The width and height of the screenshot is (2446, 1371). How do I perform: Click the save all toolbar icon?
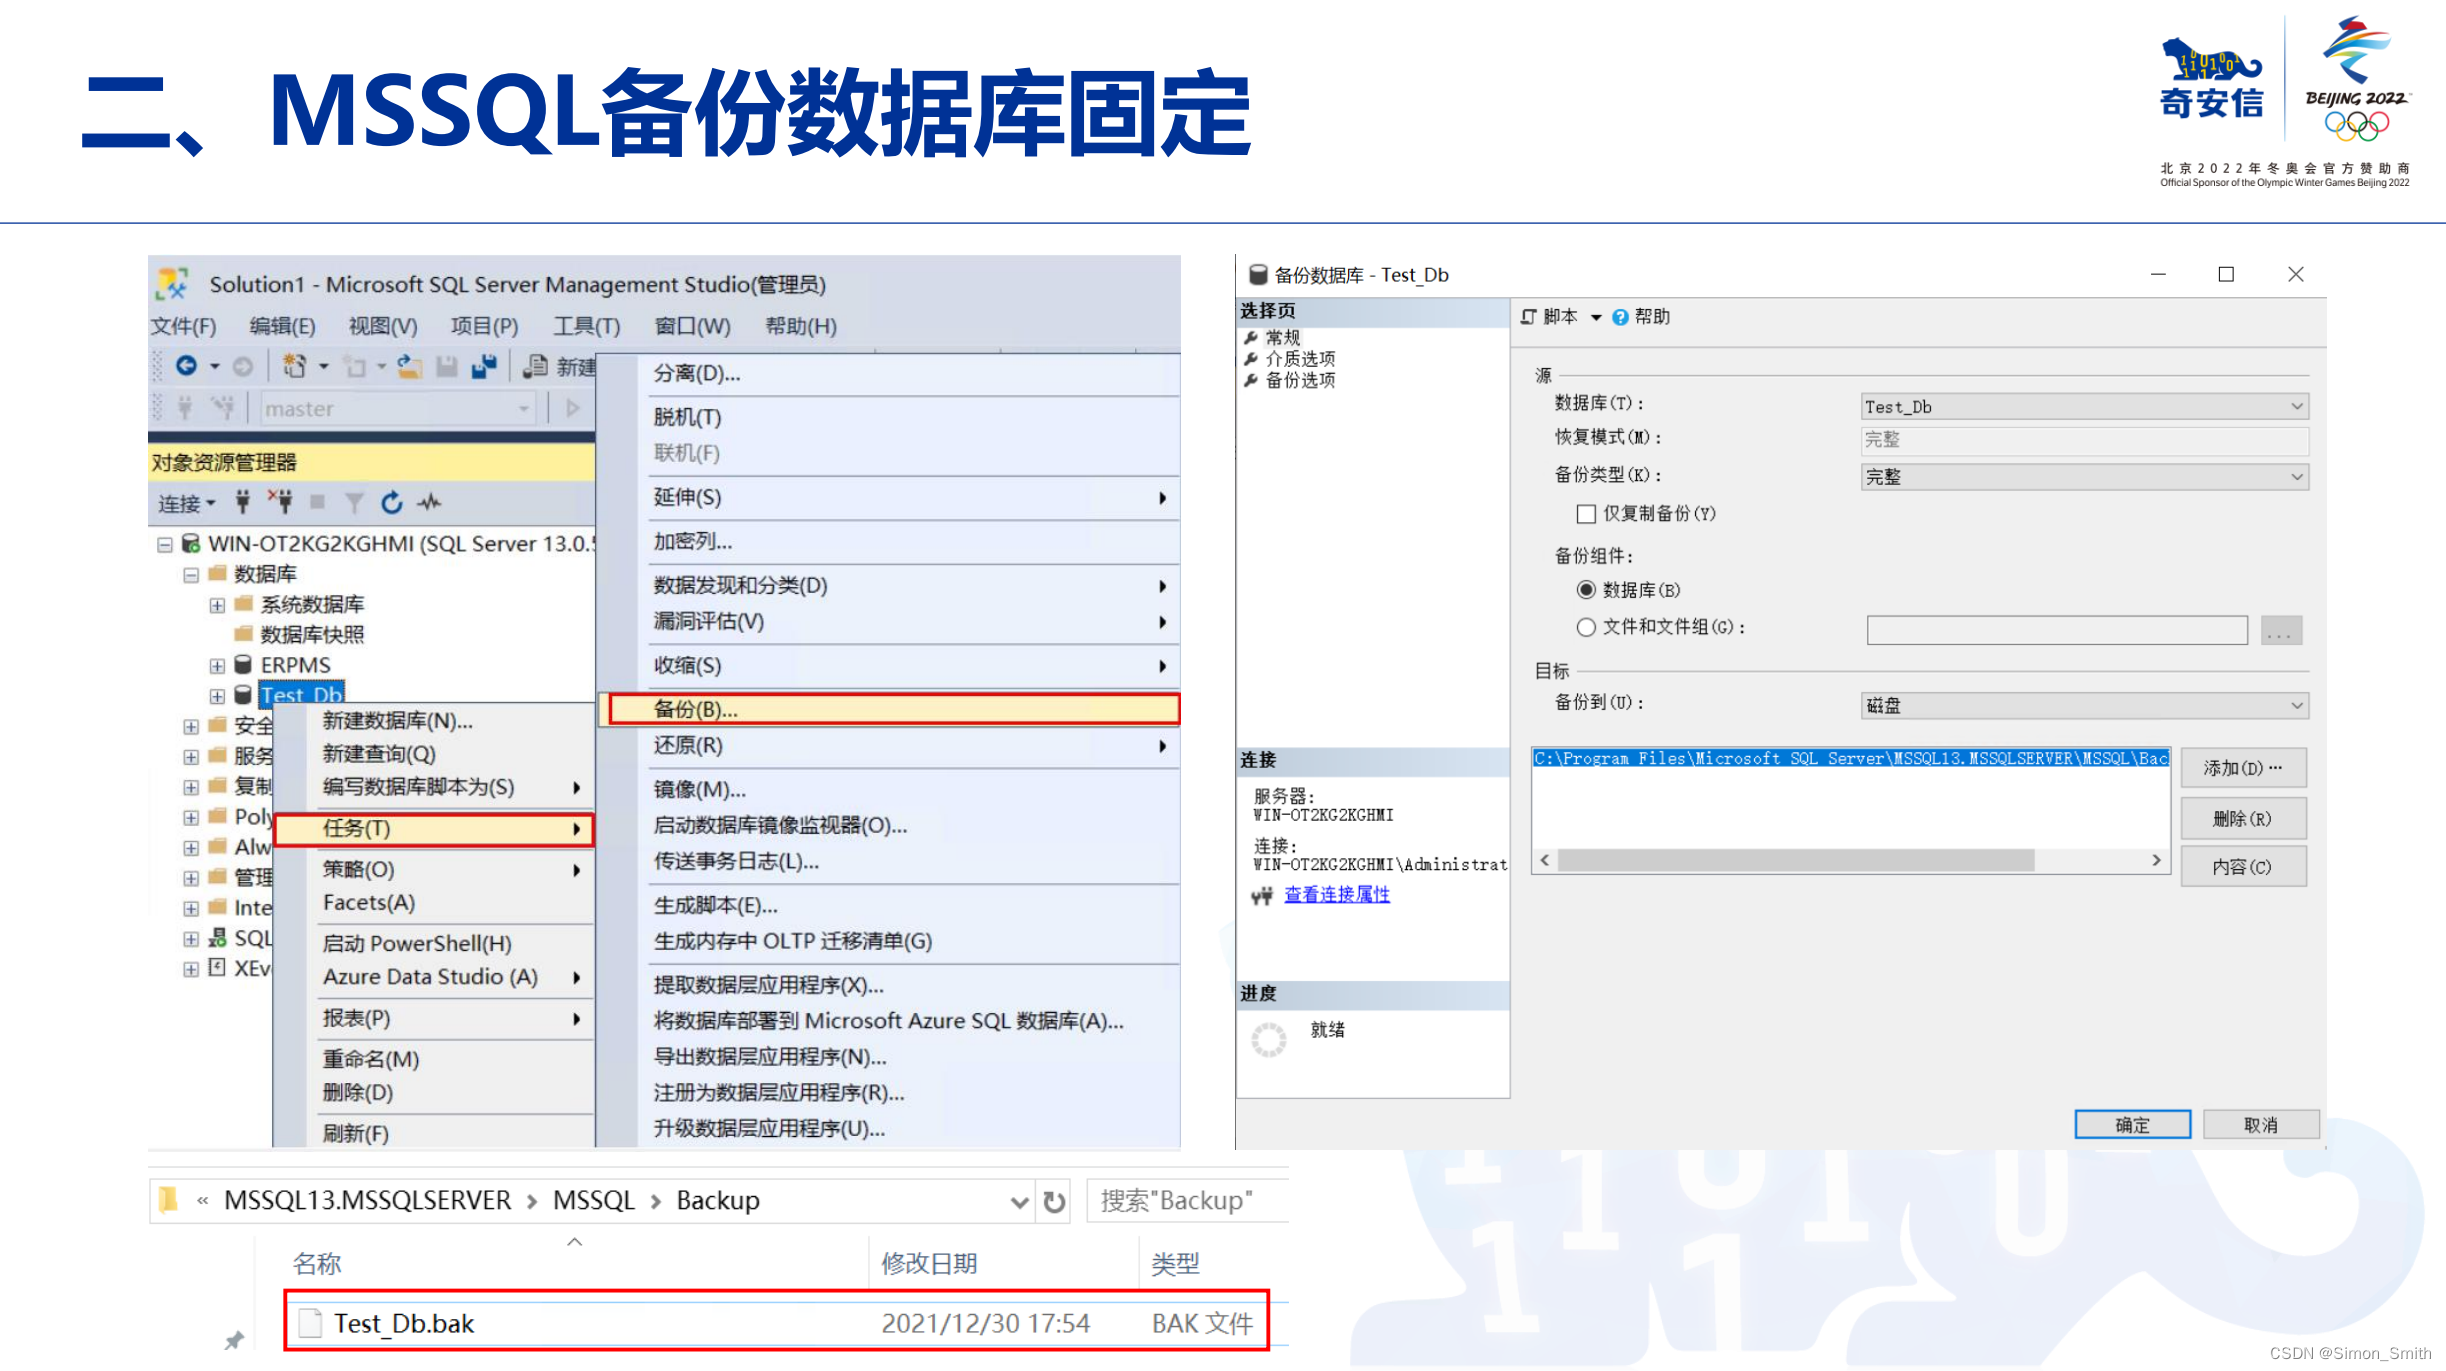(x=485, y=367)
